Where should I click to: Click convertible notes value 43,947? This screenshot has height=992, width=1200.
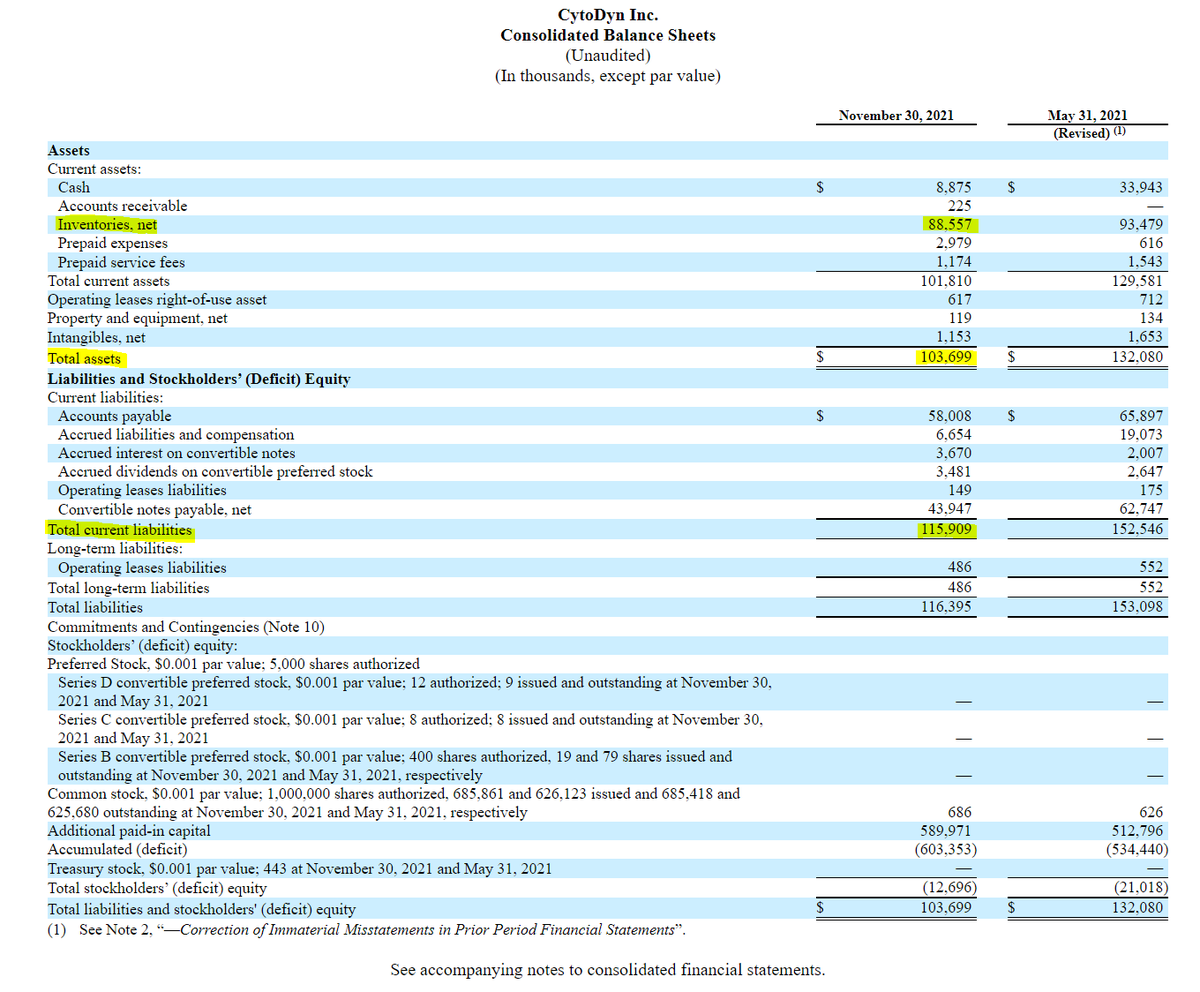(951, 510)
